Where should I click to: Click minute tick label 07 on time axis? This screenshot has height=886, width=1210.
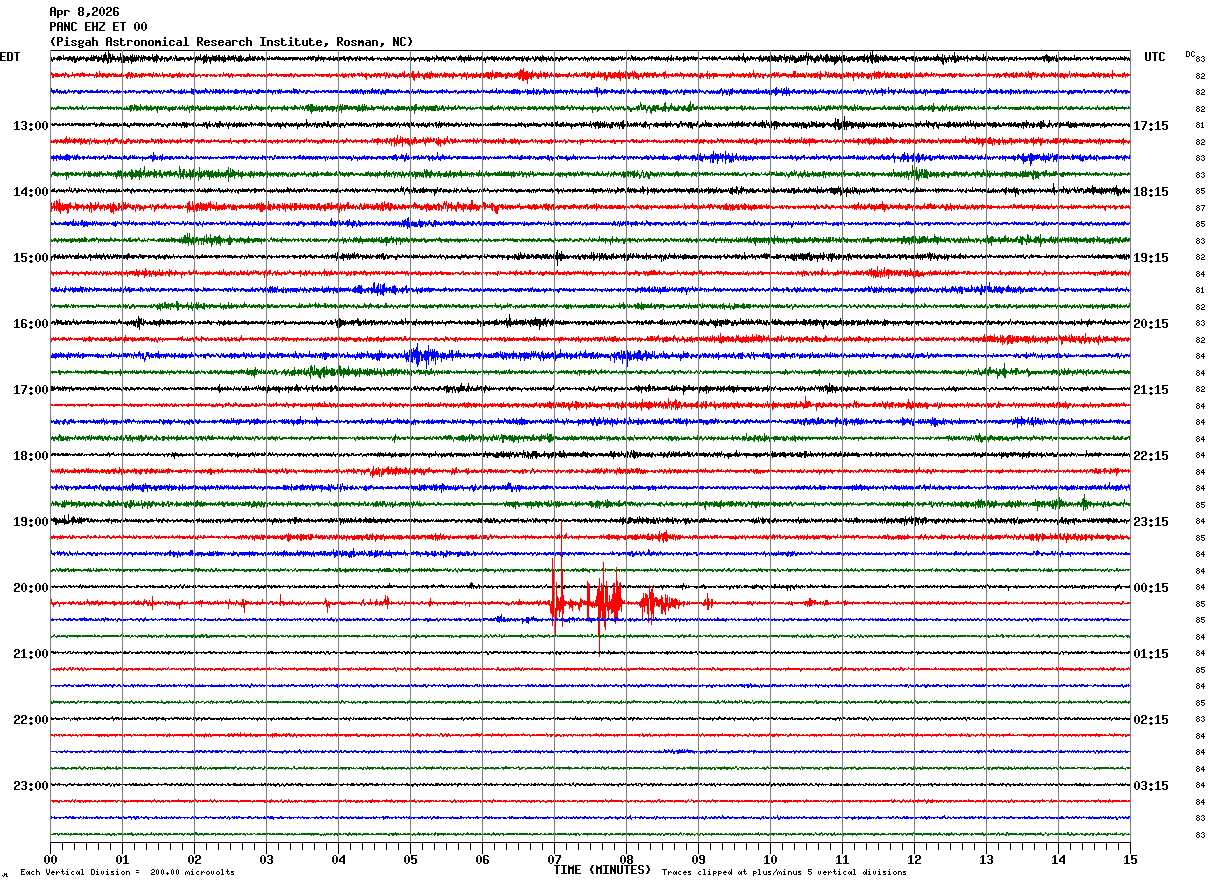[x=554, y=859]
